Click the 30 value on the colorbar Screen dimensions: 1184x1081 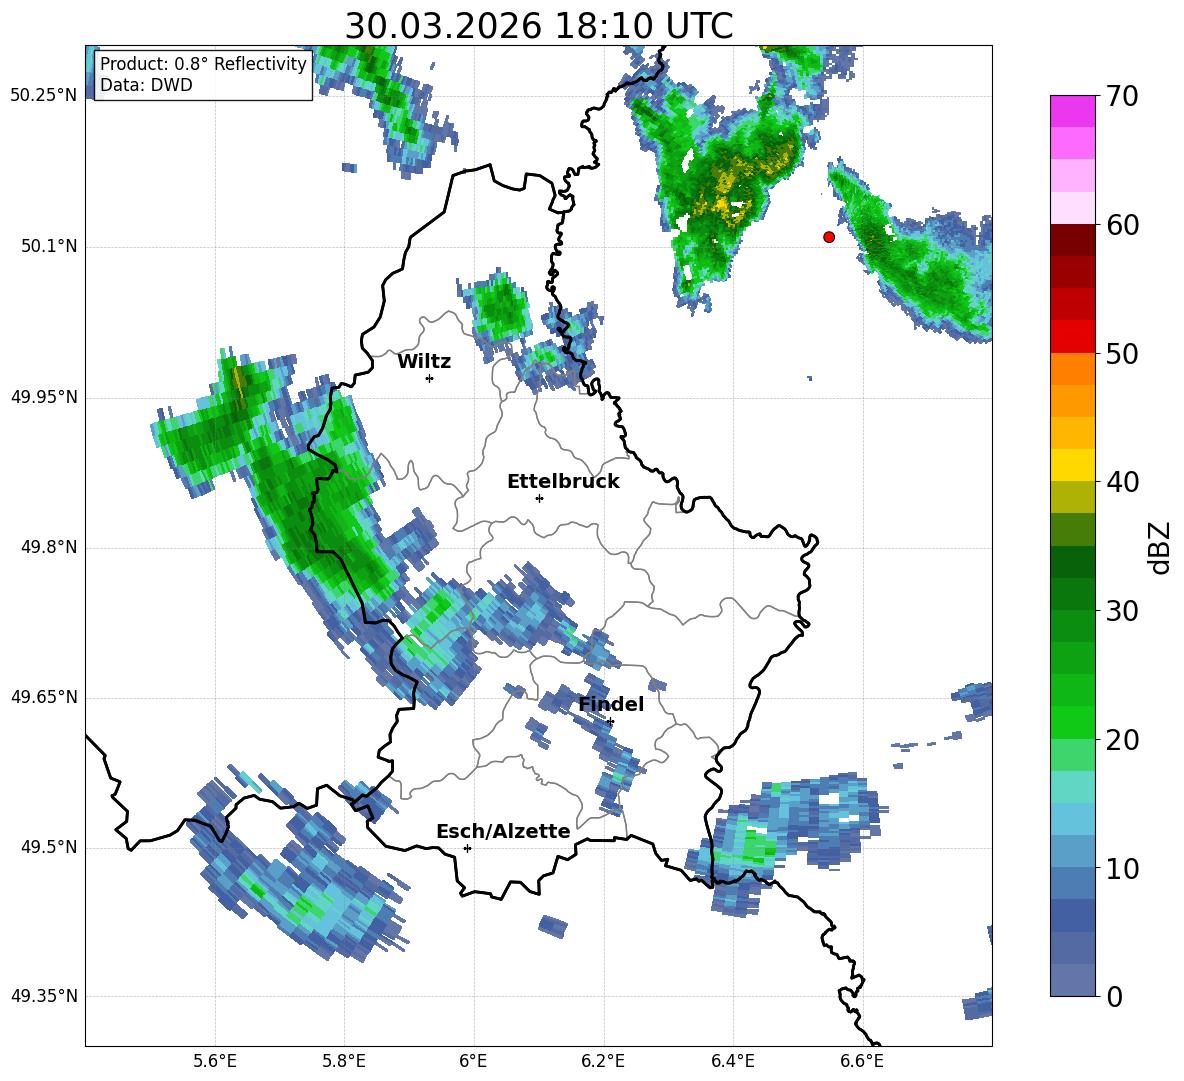(x=1122, y=611)
